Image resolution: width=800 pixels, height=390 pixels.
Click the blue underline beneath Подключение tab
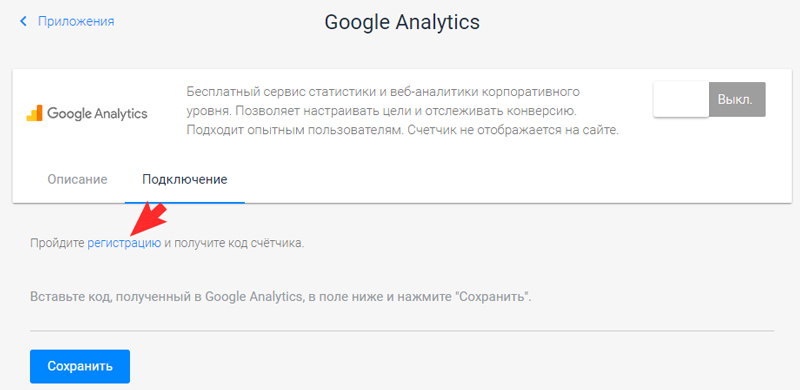pyautogui.click(x=185, y=202)
